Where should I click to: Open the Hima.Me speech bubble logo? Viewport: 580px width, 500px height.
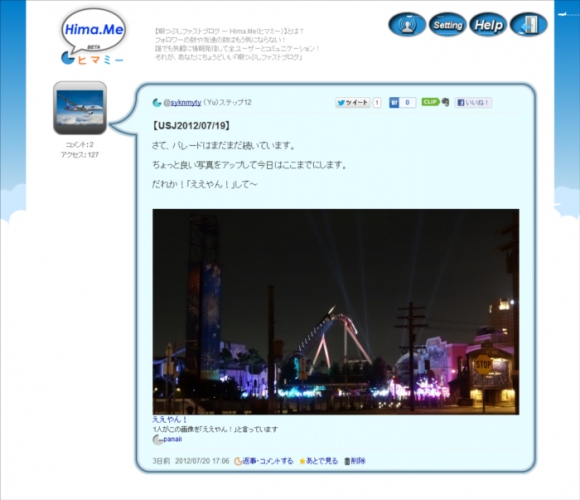[94, 31]
